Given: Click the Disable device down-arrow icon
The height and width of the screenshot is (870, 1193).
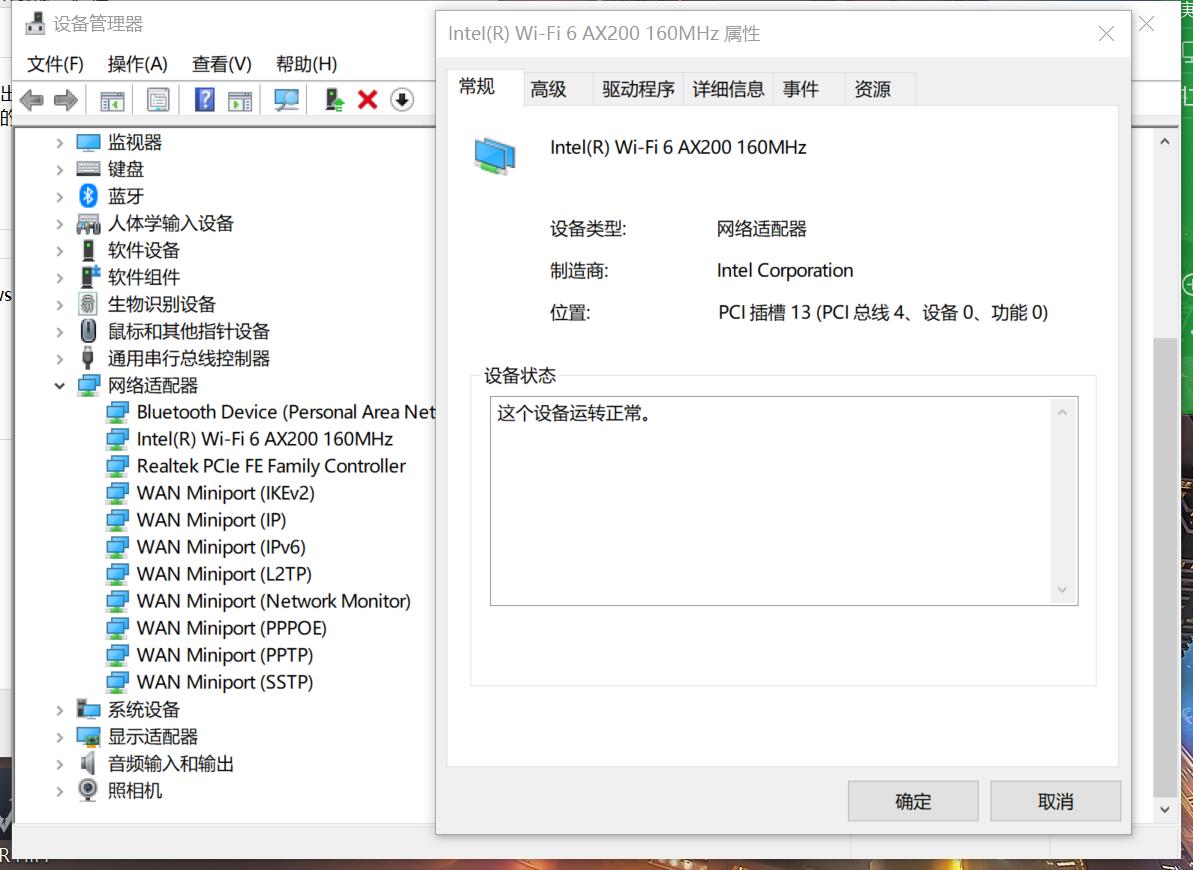Looking at the screenshot, I should pos(401,99).
